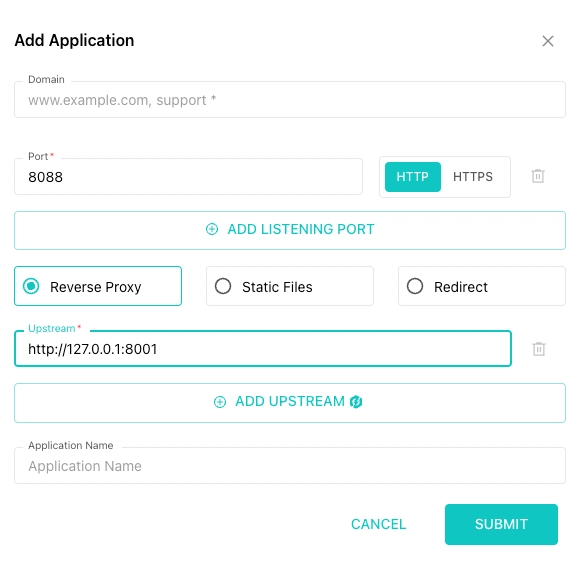Choose the Static Files radio option
The image size is (580, 567).
290,286
